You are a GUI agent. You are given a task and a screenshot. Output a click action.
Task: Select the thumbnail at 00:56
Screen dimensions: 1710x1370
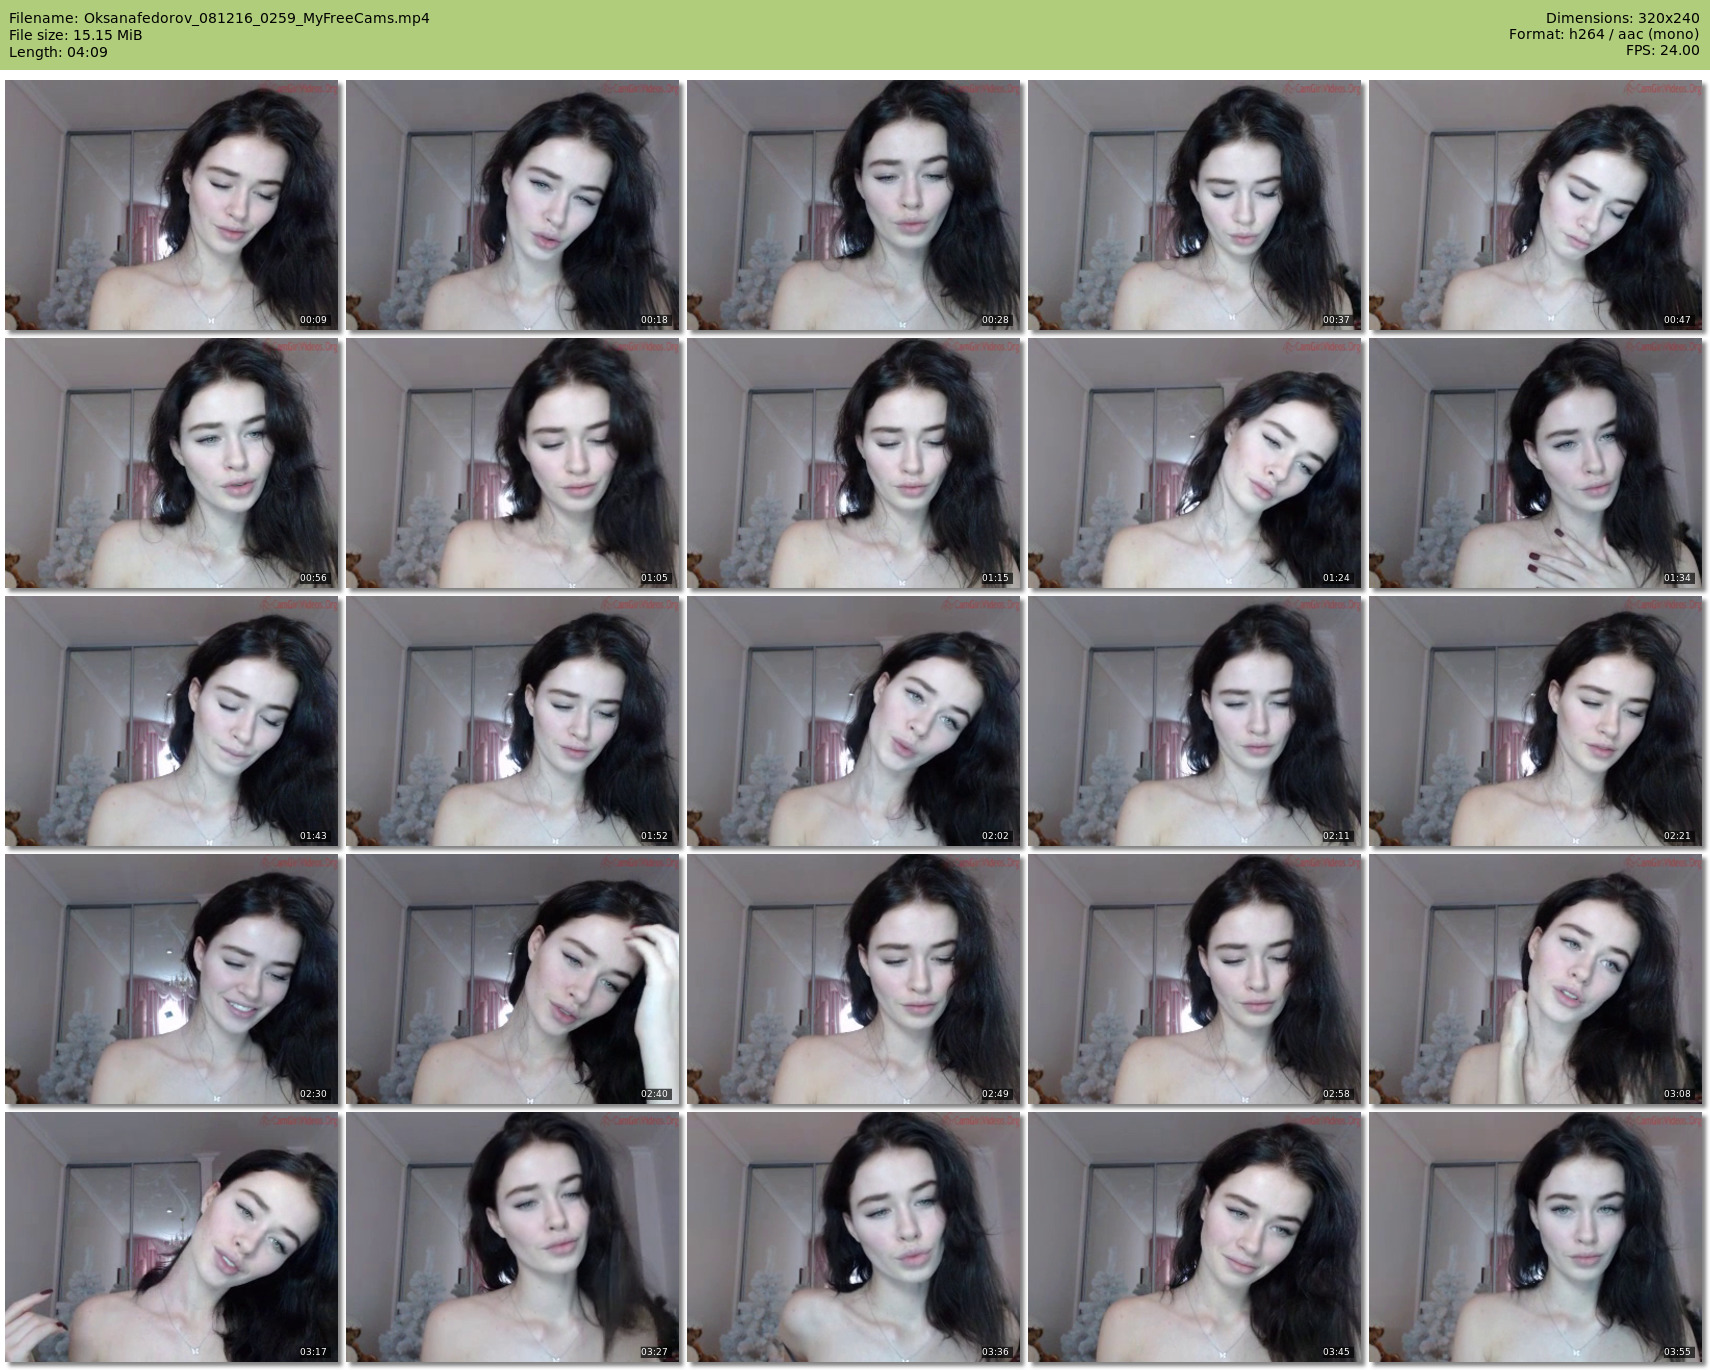(x=172, y=463)
